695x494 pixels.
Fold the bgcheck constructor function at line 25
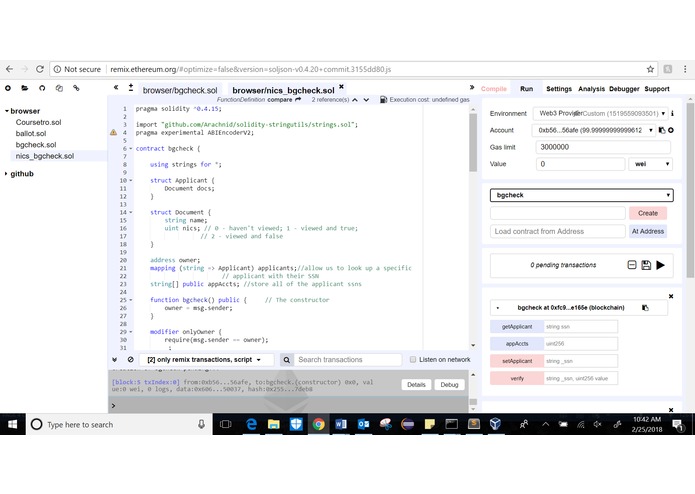(131, 300)
